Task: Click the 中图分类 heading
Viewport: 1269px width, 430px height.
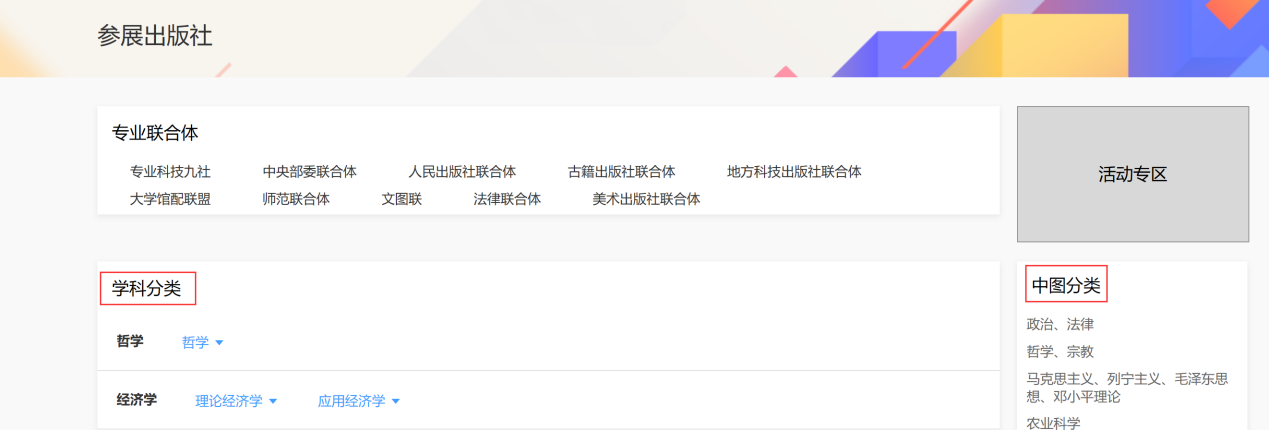Action: (1066, 287)
